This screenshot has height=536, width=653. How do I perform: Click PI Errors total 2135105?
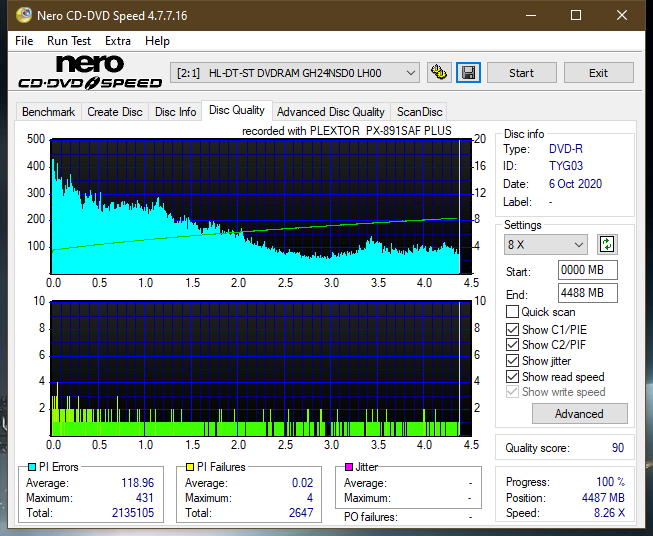coord(133,513)
